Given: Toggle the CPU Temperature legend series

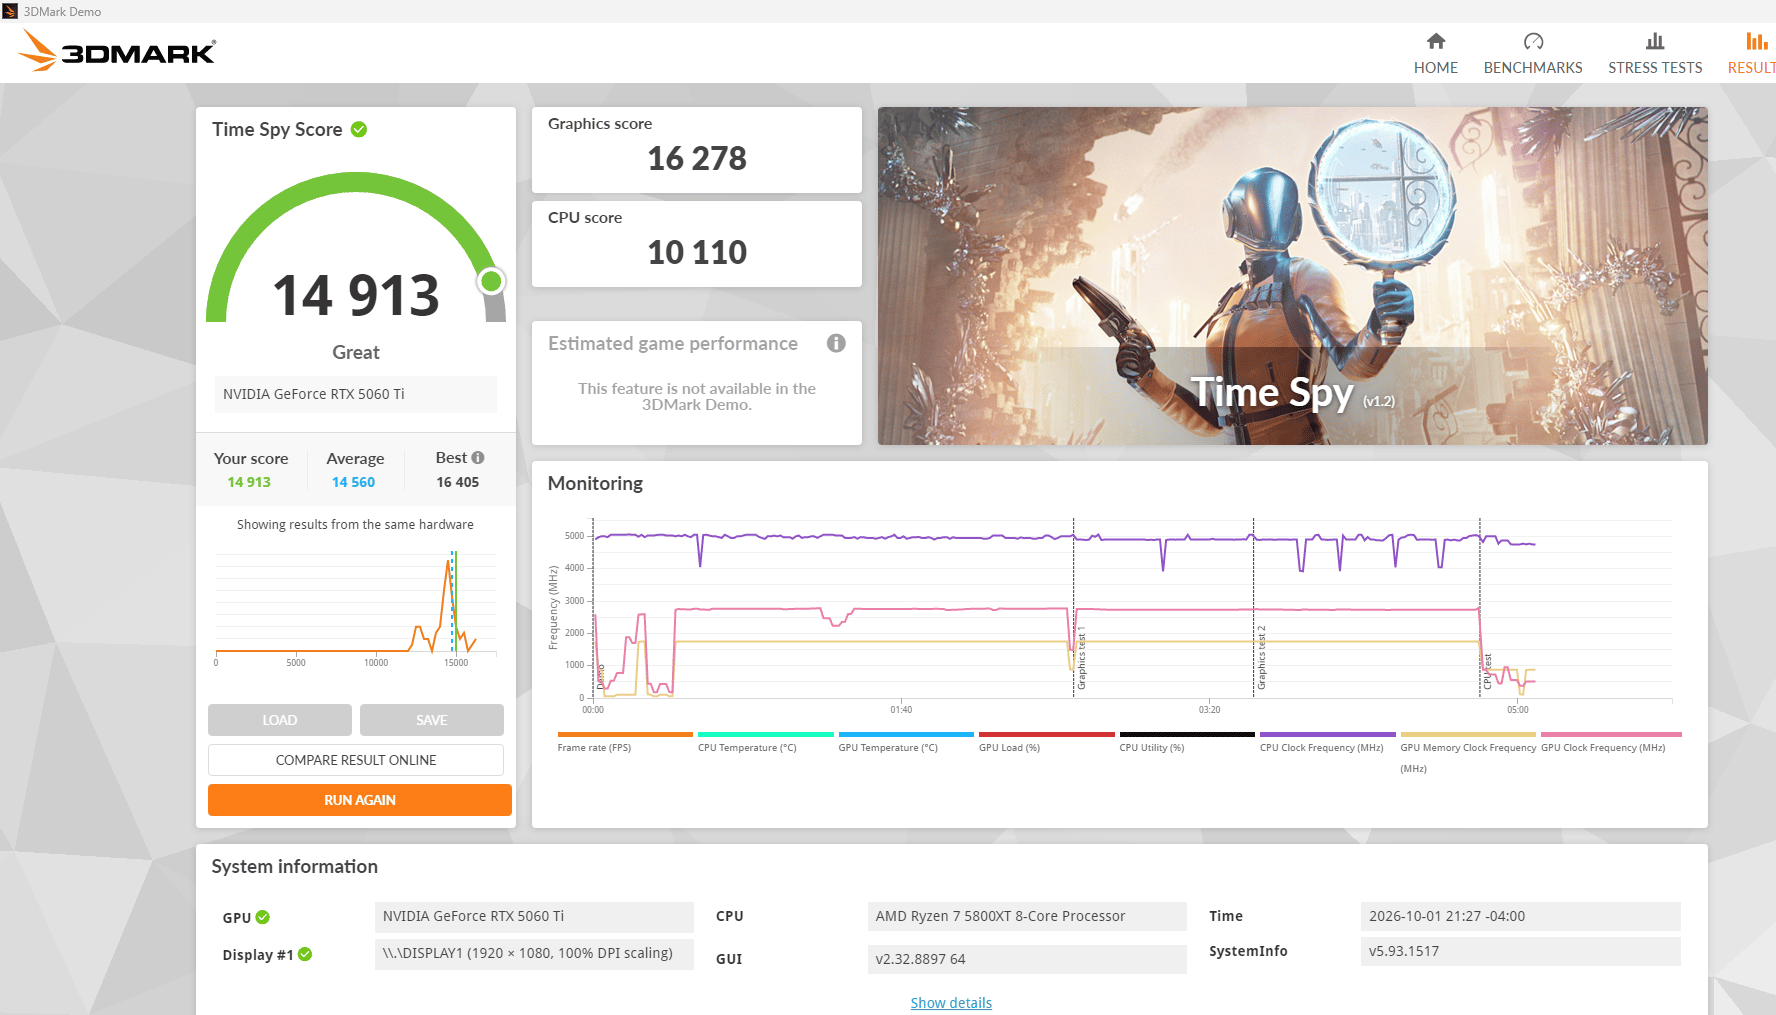Looking at the screenshot, I should pos(747,747).
